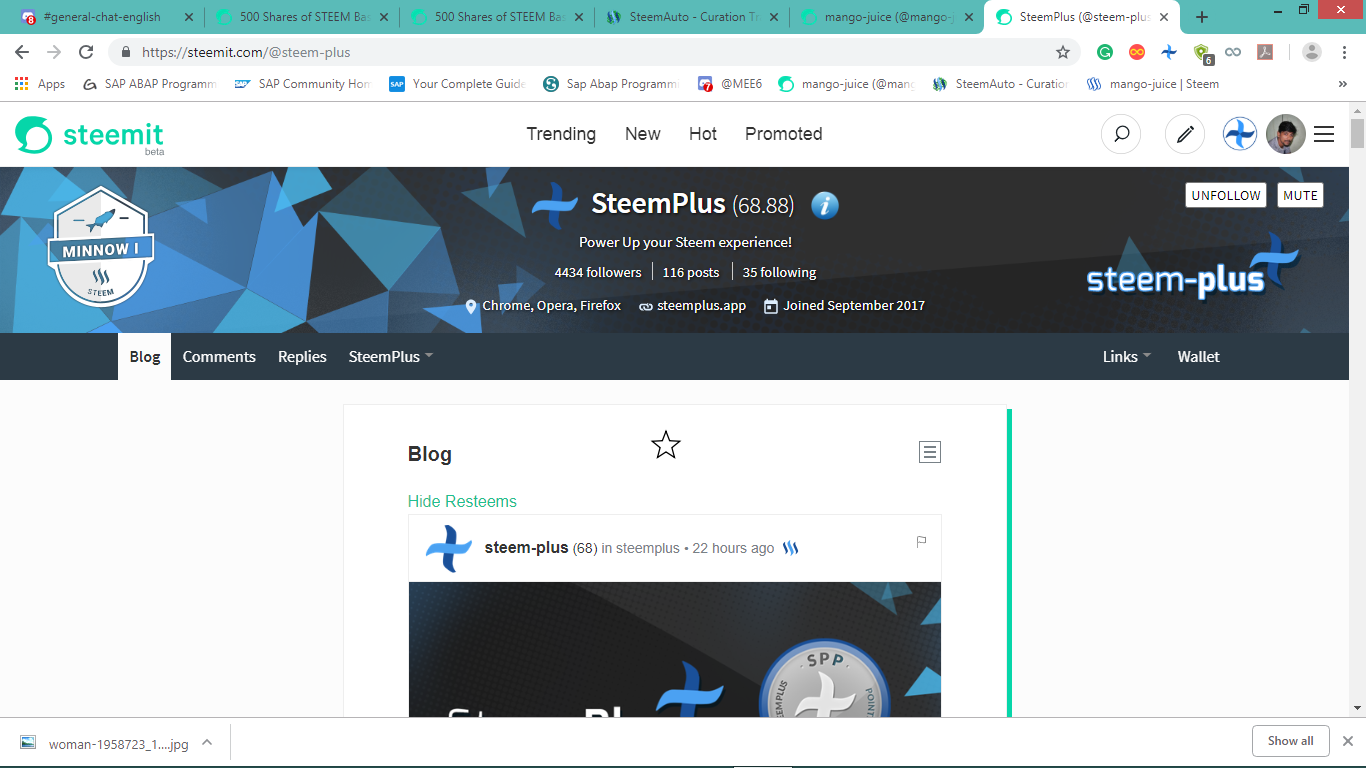
Task: Open a new browser tab
Action: pos(1202,17)
